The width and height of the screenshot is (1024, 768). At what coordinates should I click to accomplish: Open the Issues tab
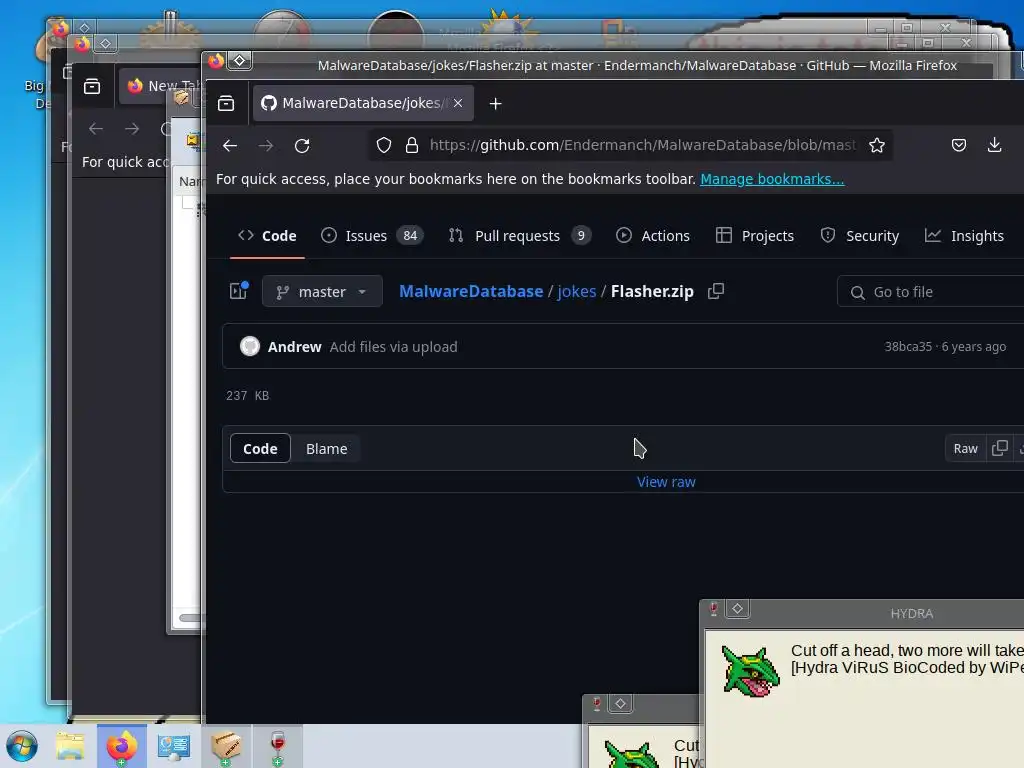[372, 236]
